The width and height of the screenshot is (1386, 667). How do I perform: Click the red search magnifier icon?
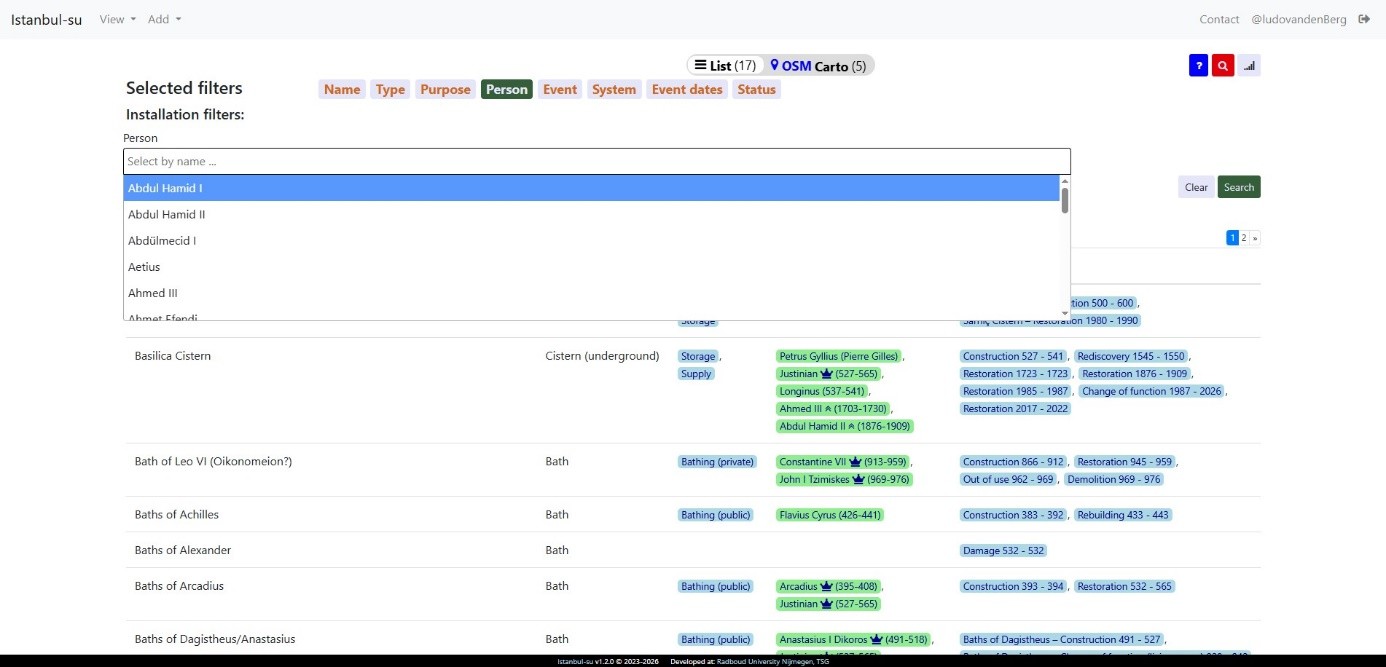coord(1222,66)
